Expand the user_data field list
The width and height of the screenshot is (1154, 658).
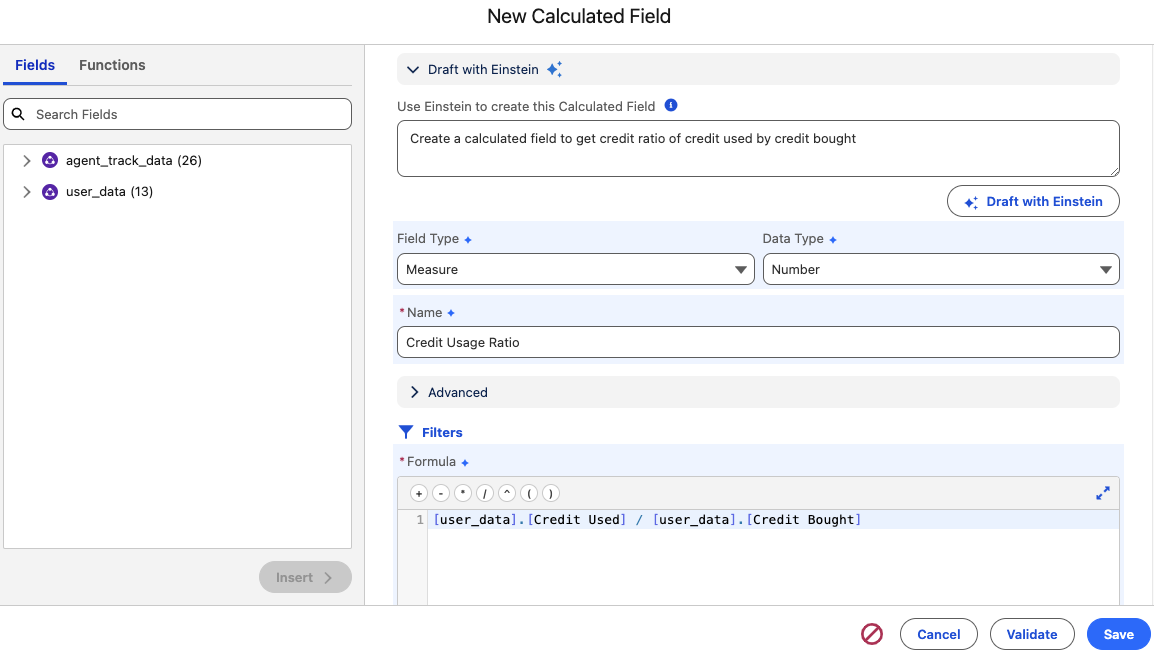(27, 191)
